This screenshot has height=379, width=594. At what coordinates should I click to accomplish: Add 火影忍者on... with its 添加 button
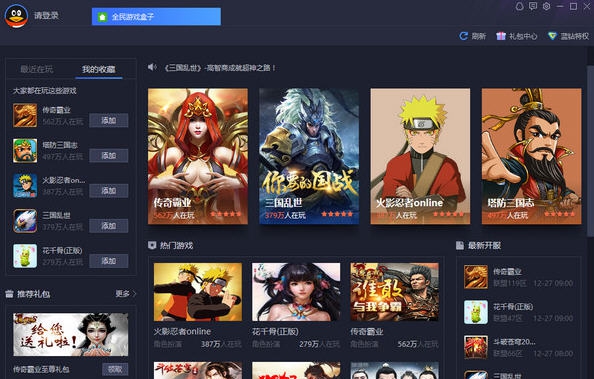click(109, 191)
